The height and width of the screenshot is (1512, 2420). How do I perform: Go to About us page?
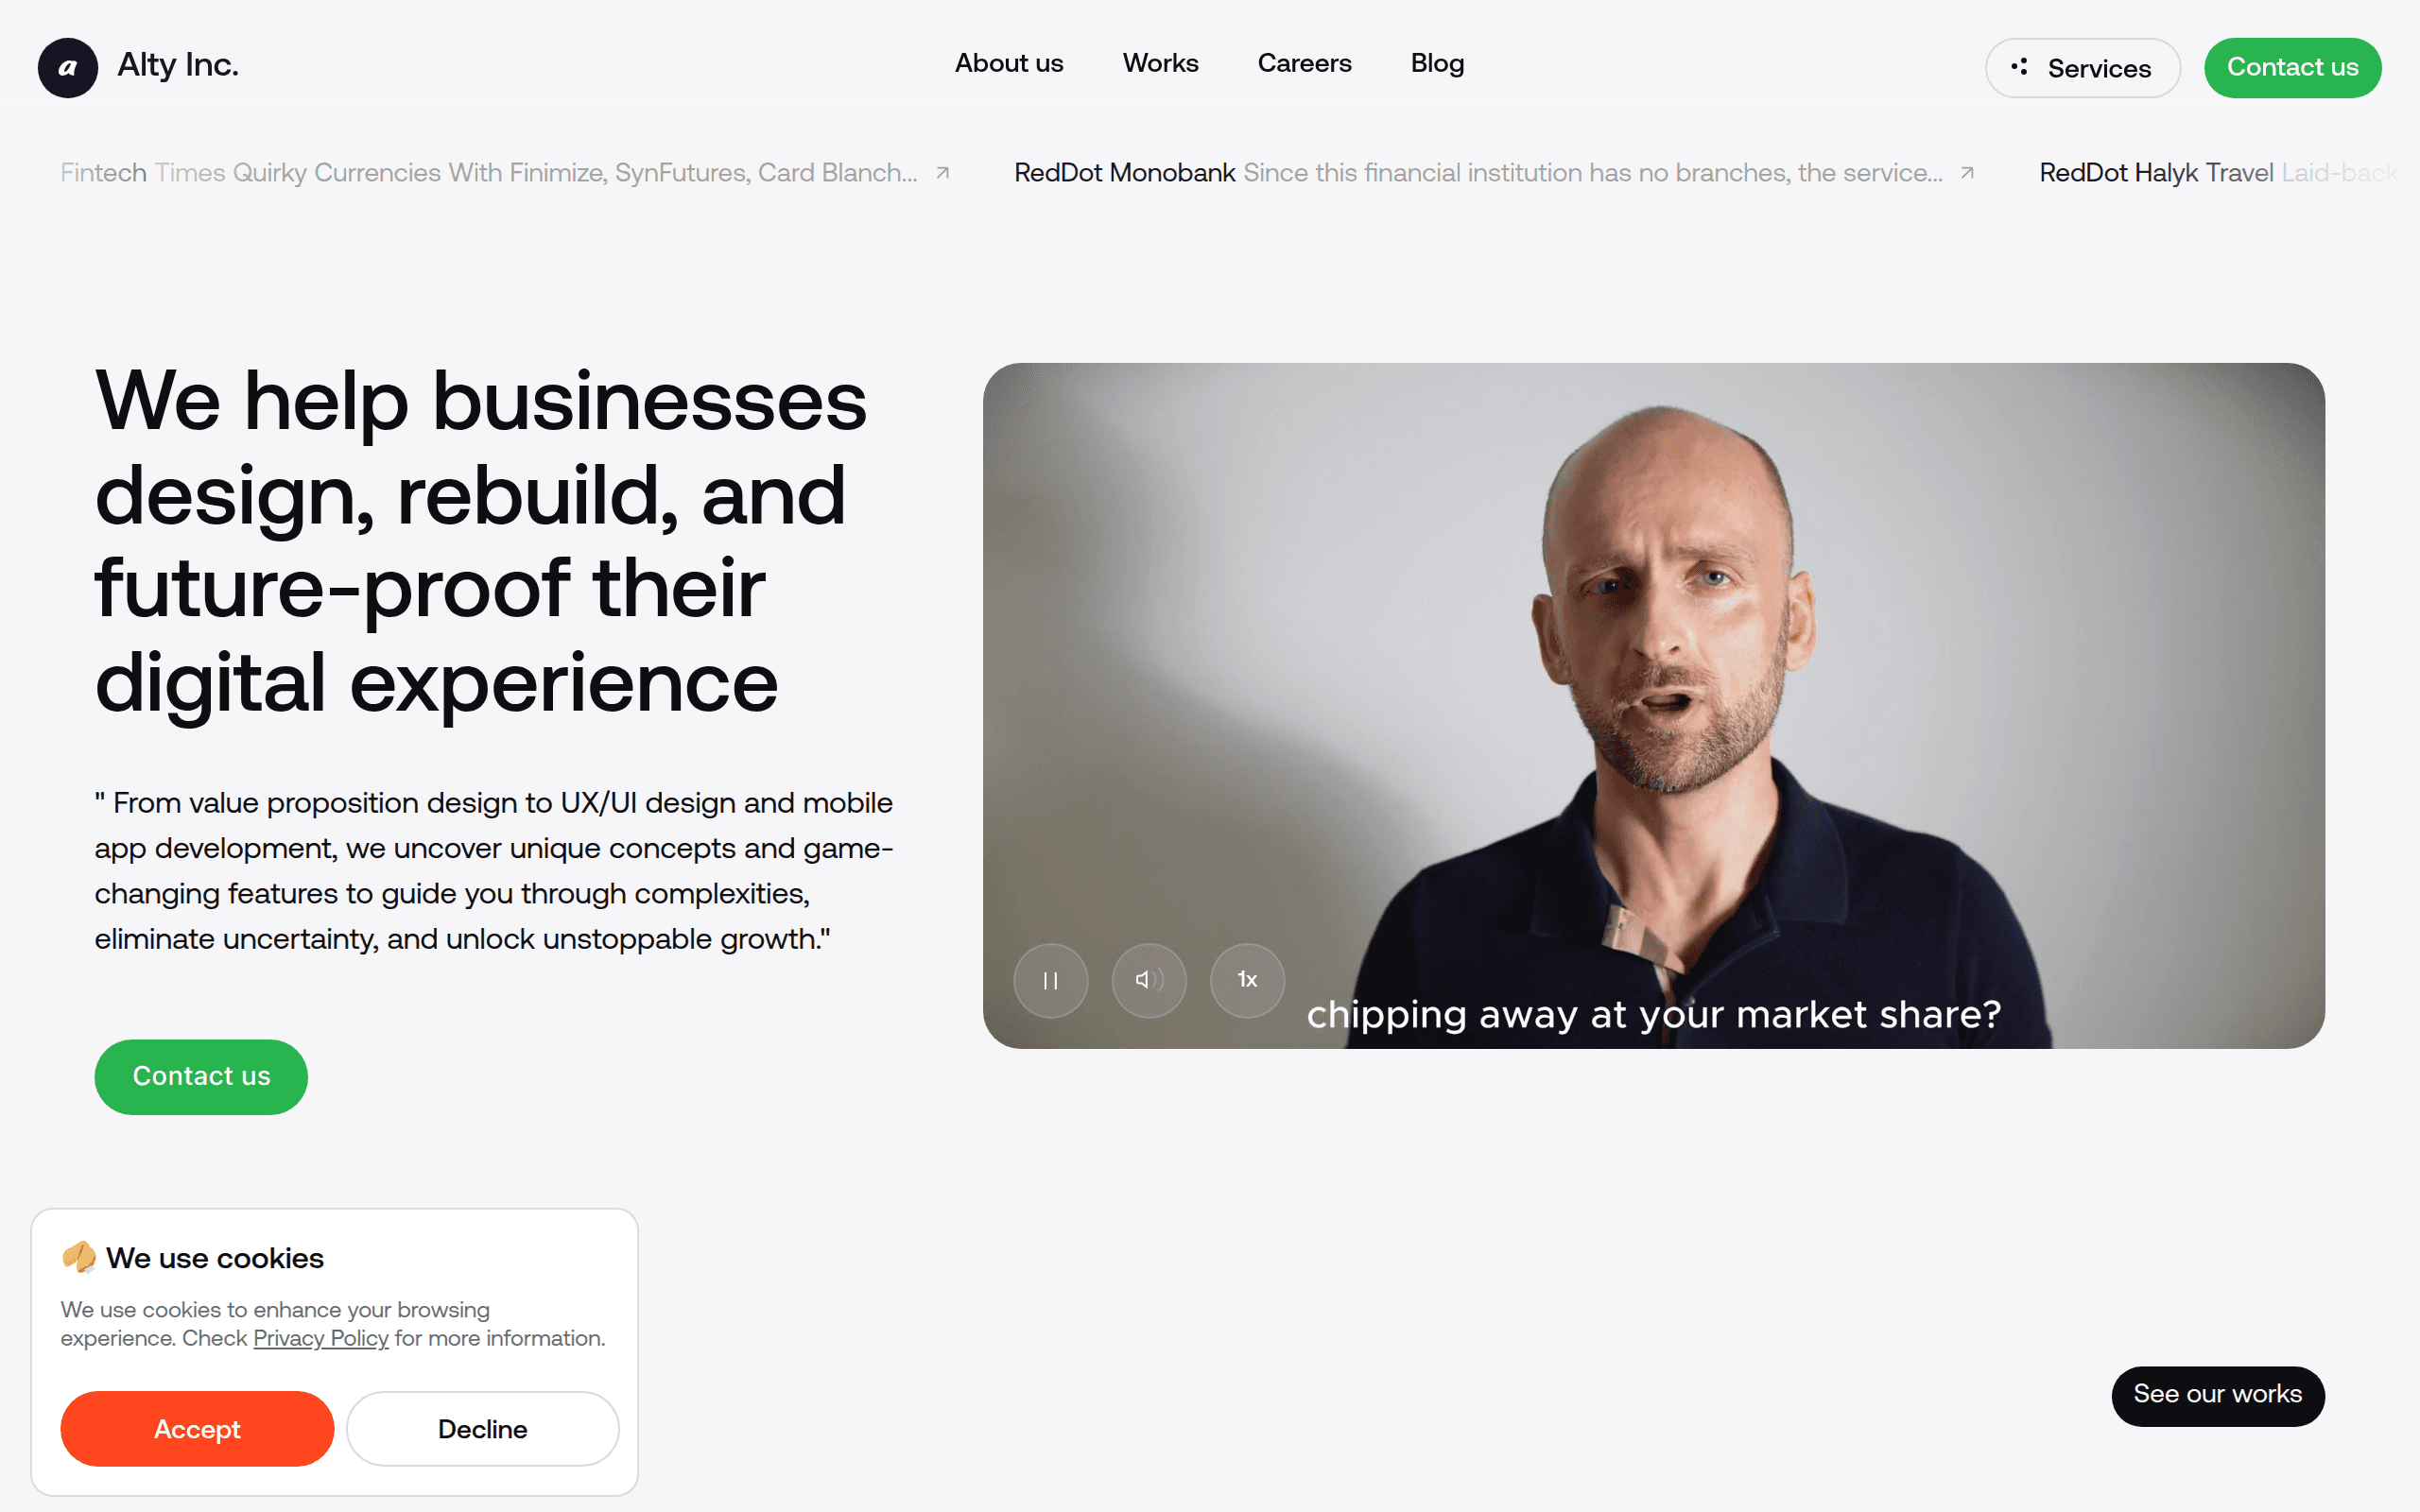tap(1009, 63)
